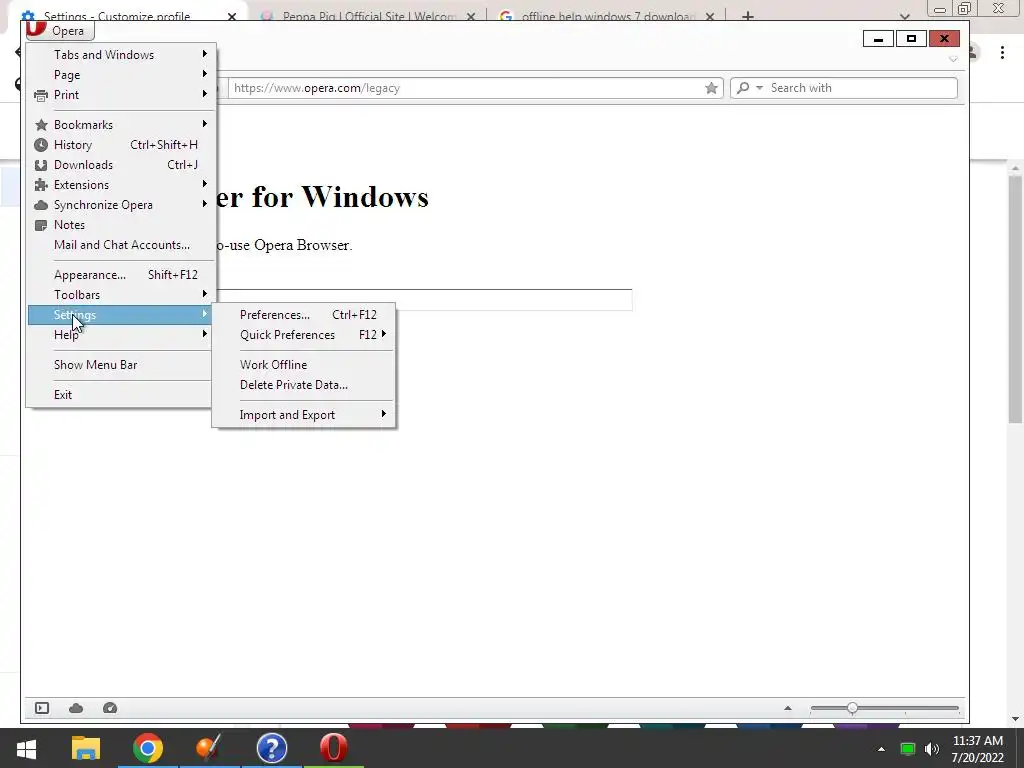Open the Toolbars submenu
This screenshot has width=1024, height=768.
121,295
